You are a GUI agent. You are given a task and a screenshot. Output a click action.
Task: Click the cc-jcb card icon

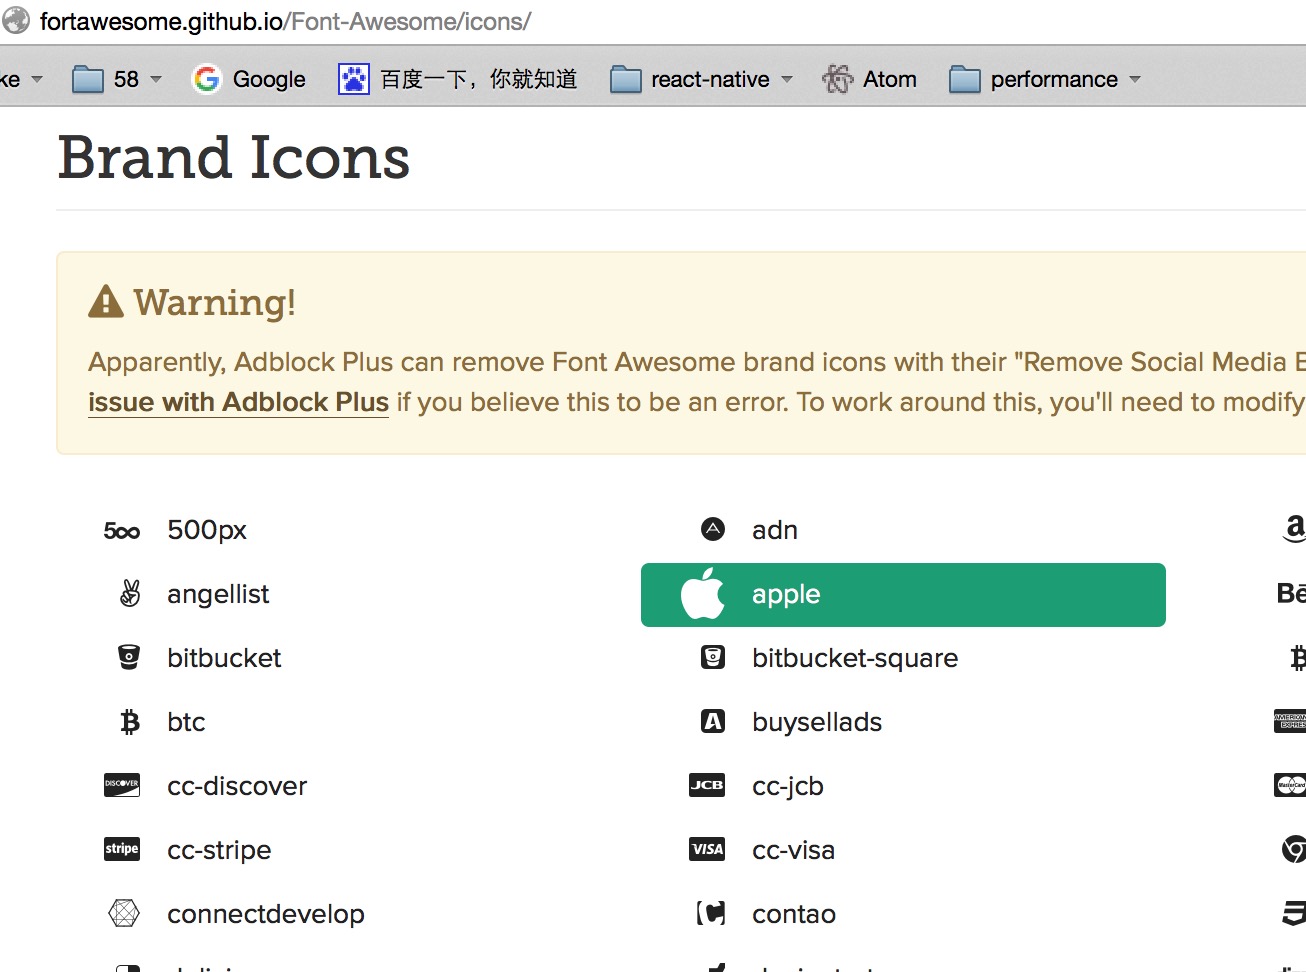coord(707,785)
